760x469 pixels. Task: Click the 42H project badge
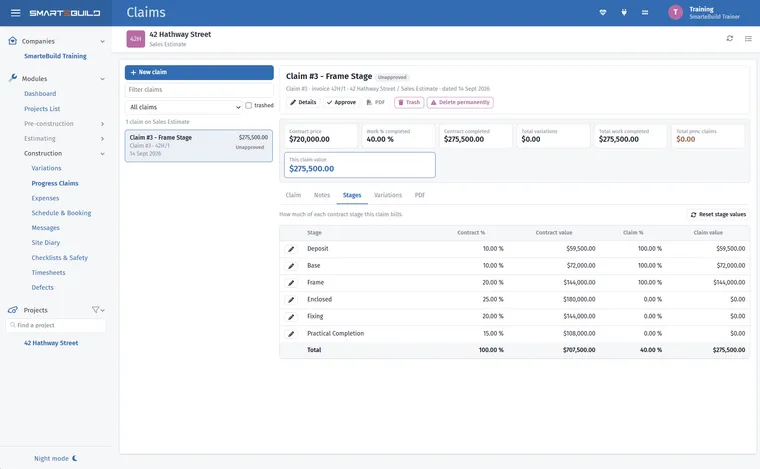[x=136, y=39]
